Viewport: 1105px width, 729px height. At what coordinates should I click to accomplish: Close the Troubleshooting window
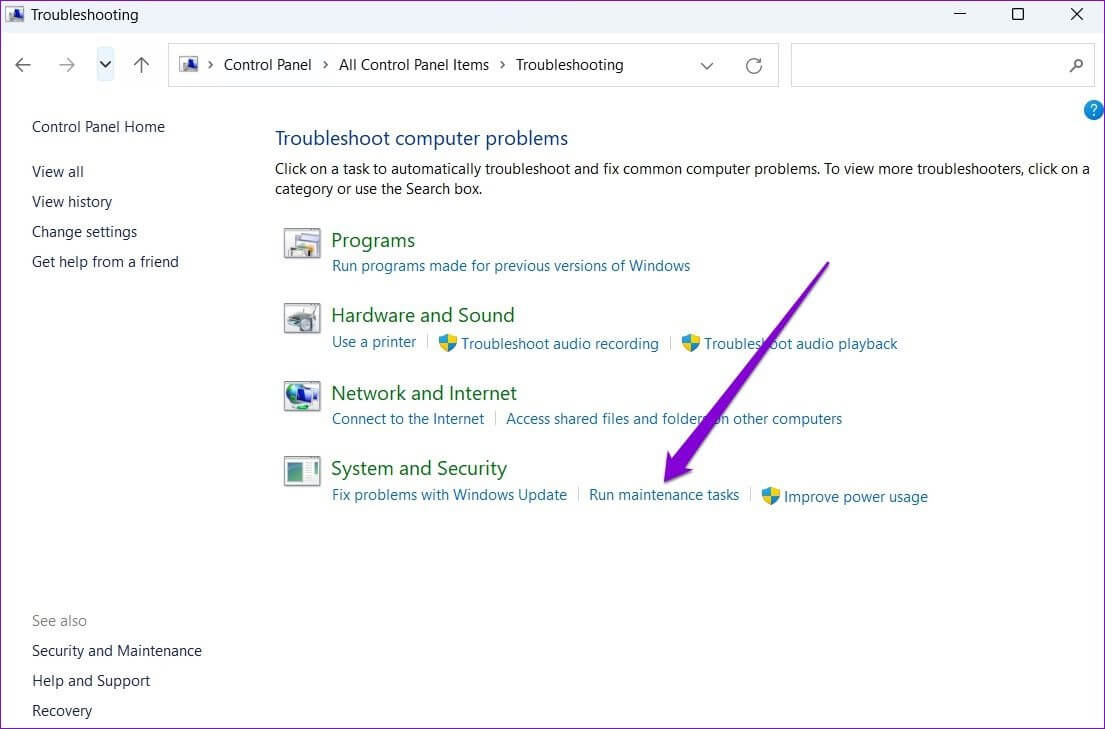tap(1077, 14)
